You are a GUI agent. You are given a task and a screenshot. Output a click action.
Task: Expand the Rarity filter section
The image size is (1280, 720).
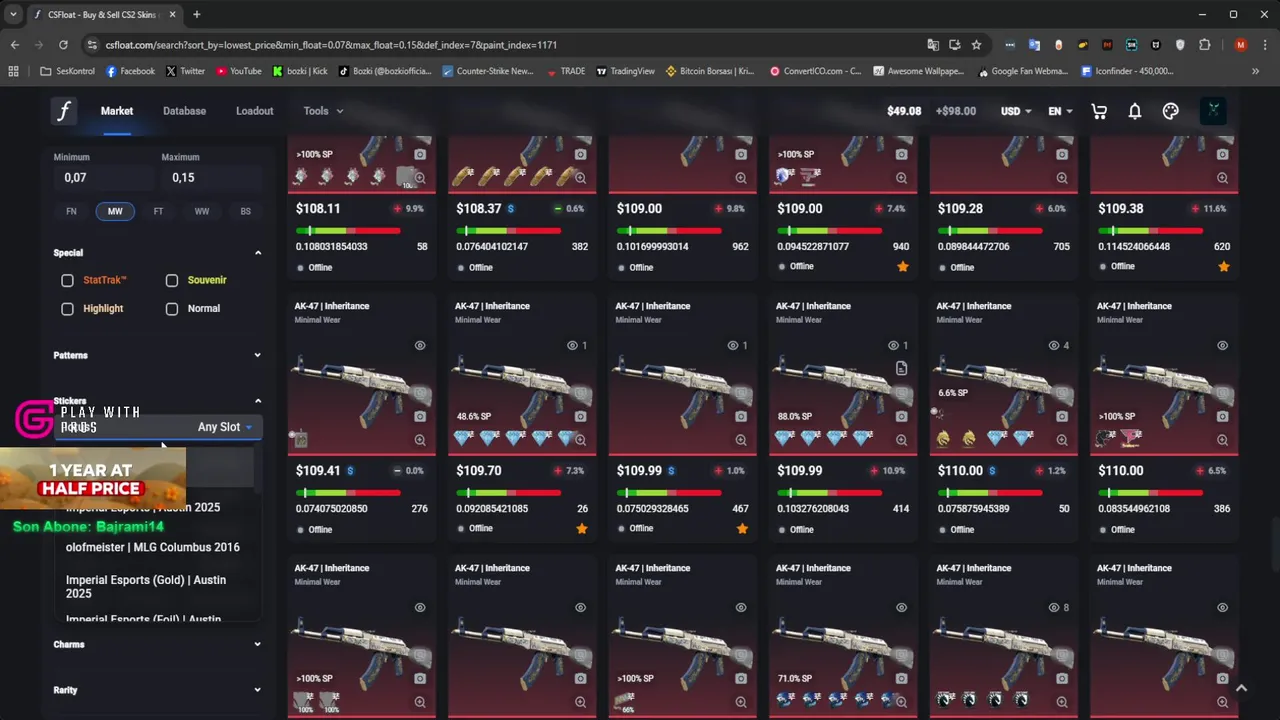click(258, 690)
